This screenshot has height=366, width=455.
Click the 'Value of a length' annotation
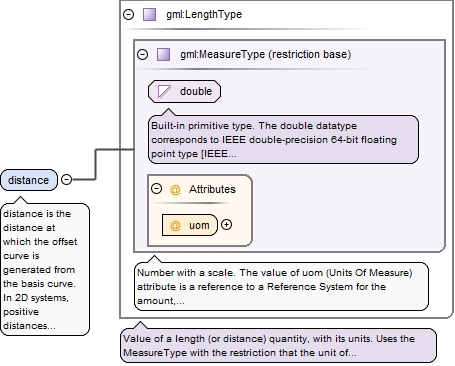click(278, 345)
